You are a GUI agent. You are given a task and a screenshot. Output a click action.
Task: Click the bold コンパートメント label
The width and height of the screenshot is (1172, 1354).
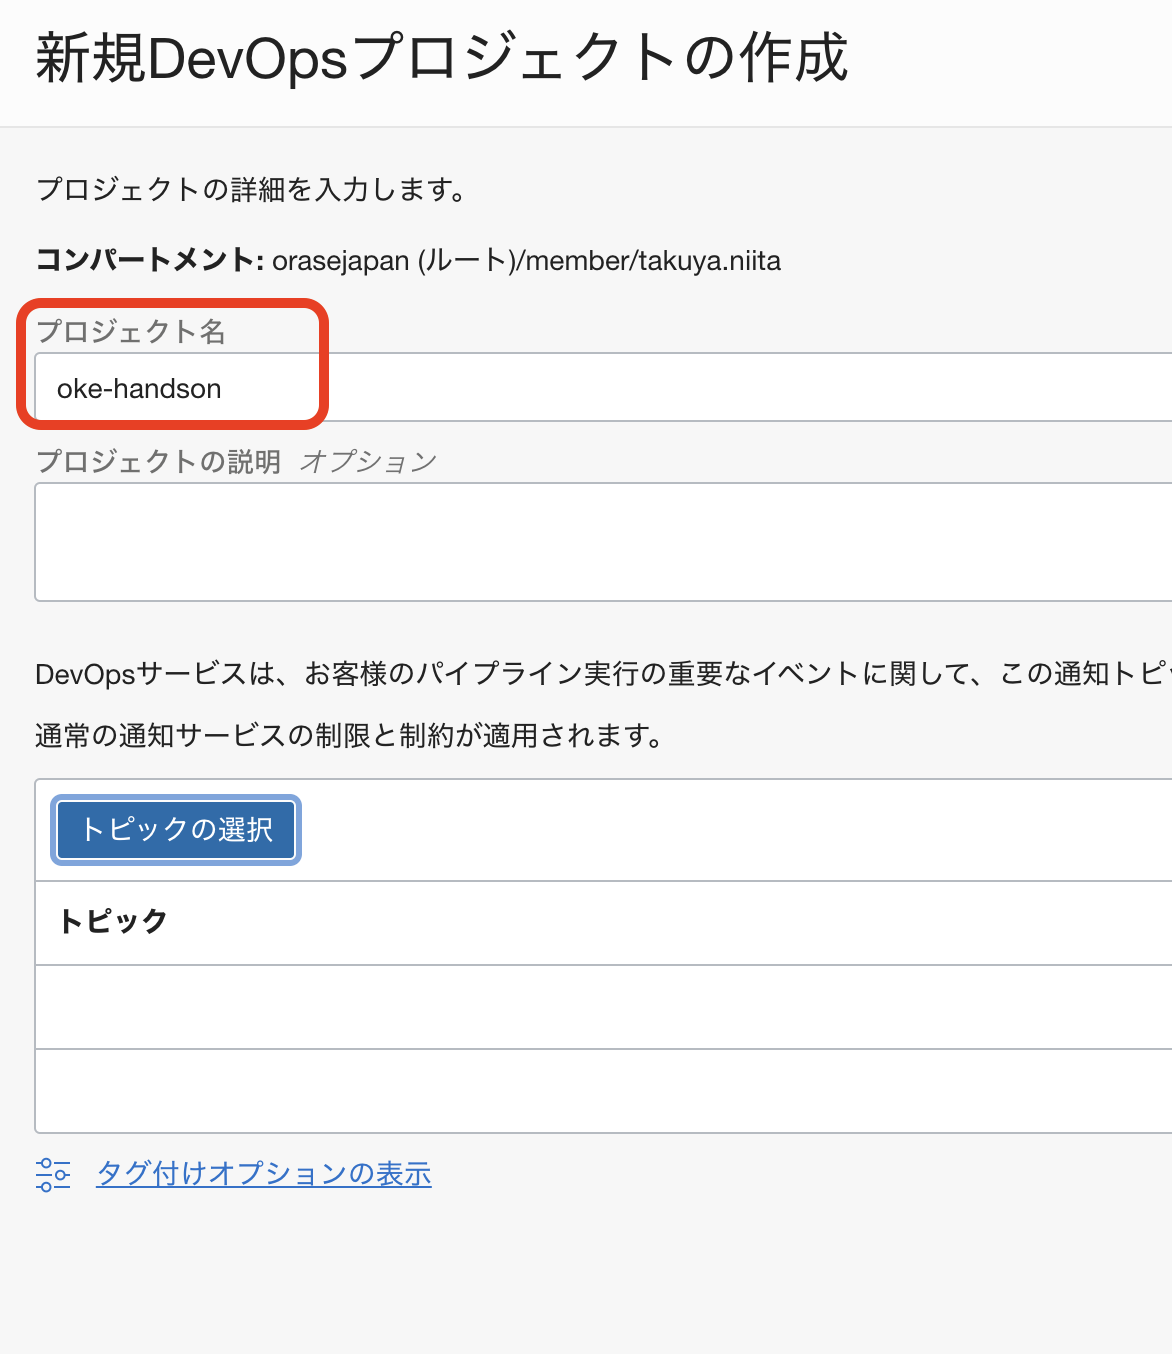click(x=149, y=261)
